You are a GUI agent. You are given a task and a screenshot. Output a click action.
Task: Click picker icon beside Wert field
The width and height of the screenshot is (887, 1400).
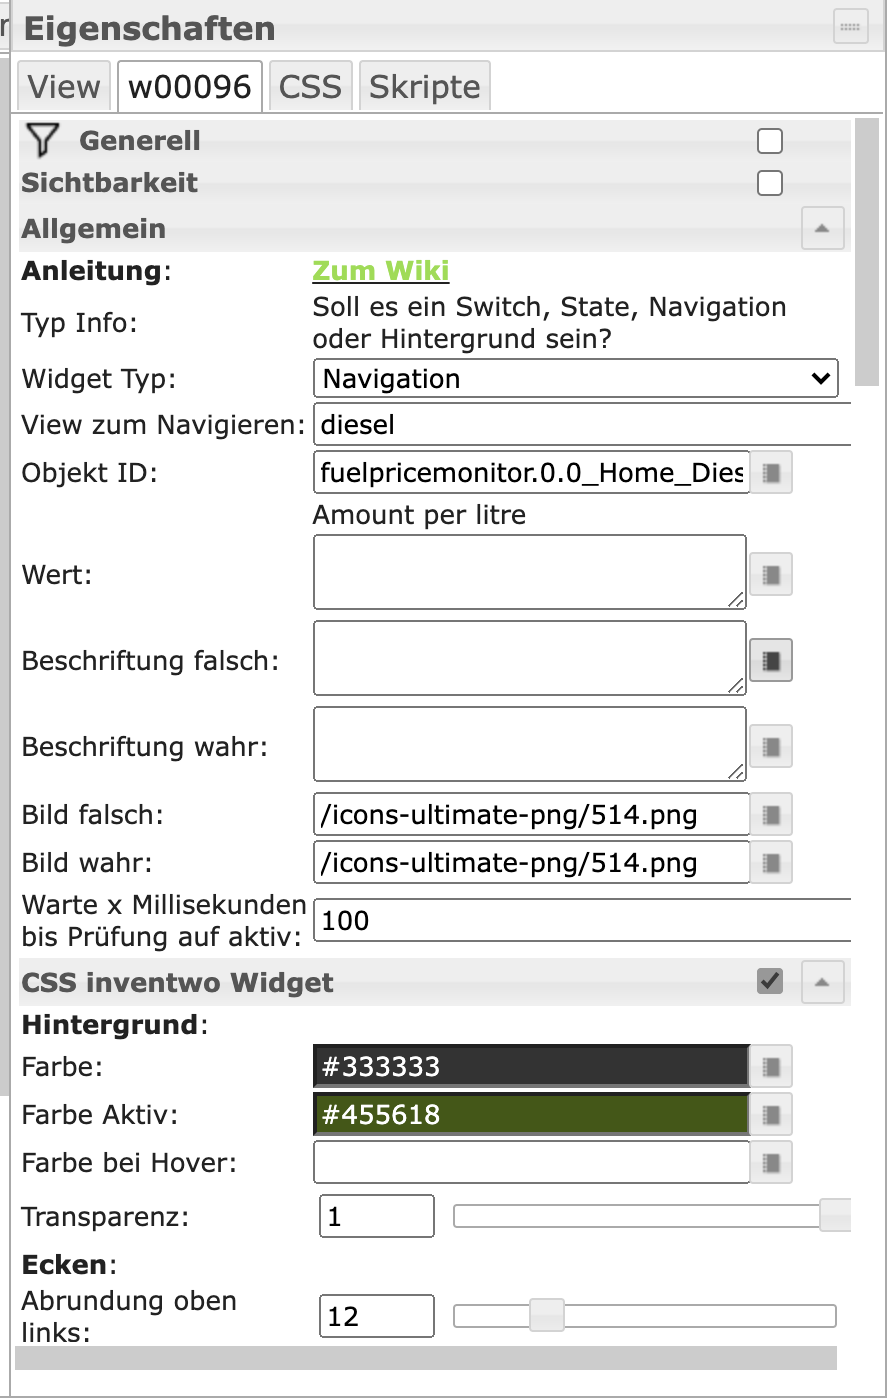pos(771,574)
